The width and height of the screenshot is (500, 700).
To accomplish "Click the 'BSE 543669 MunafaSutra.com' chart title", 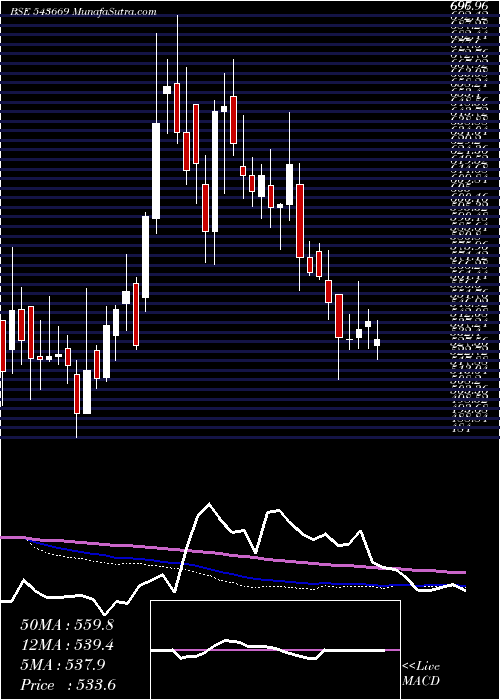I will (x=83, y=12).
